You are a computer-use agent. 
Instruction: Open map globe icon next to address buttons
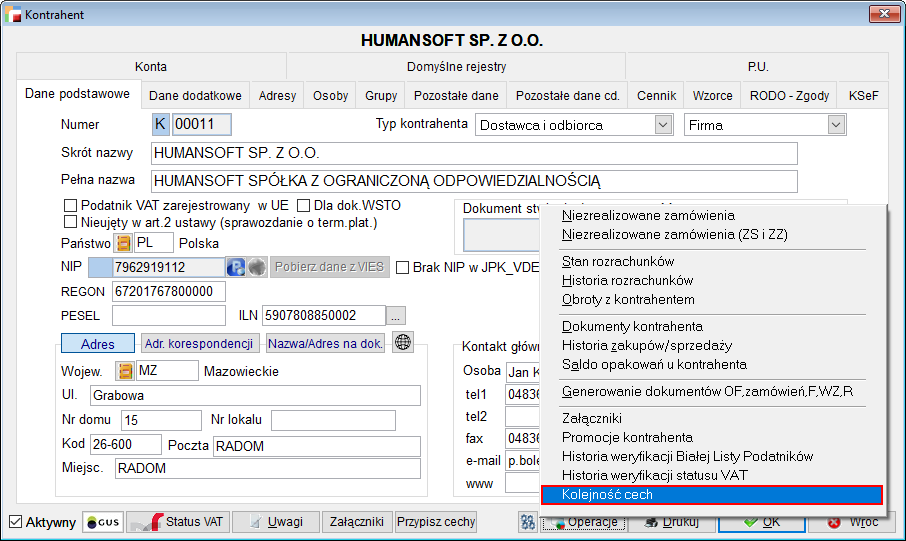[403, 342]
